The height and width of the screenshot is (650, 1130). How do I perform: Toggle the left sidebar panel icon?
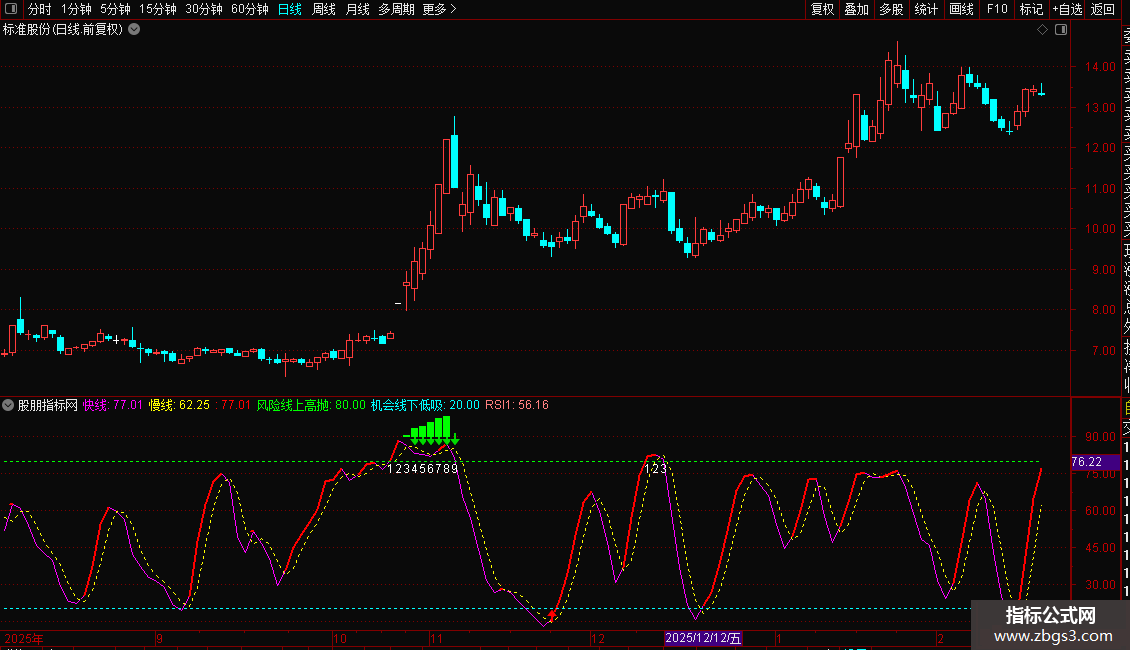point(11,9)
